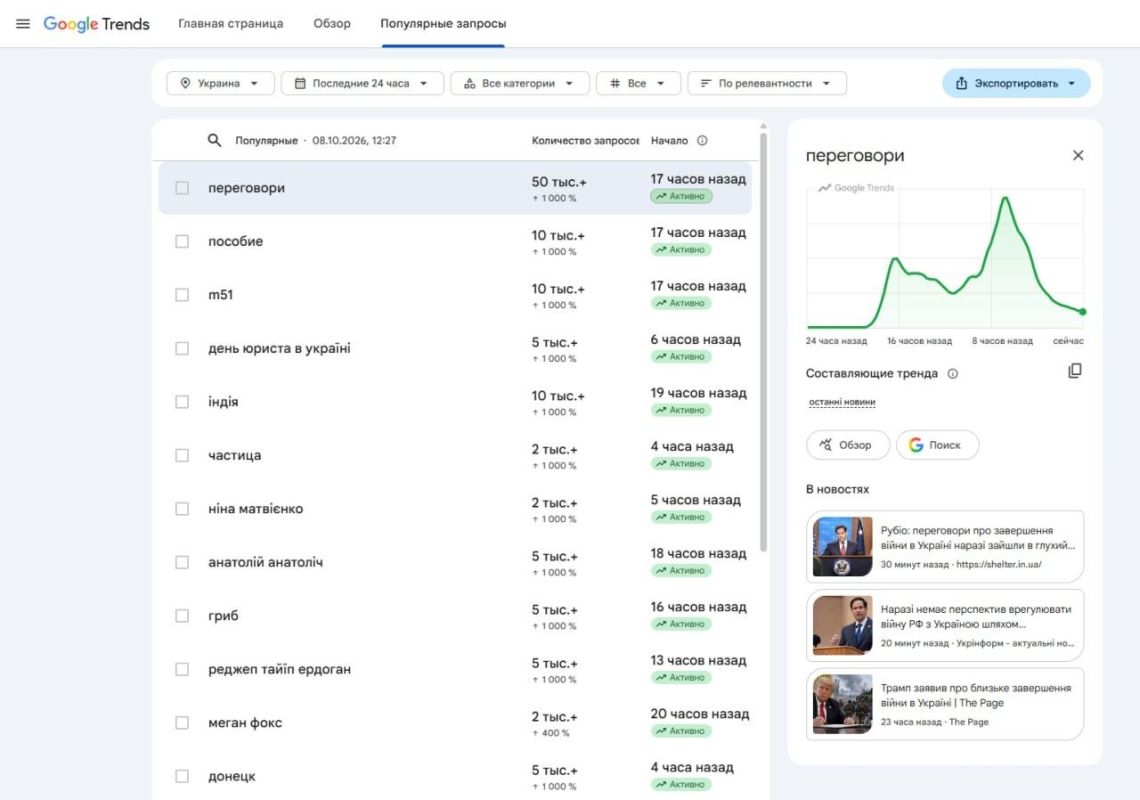The width and height of the screenshot is (1140, 800).
Task: Expand the Все trend status filter
Action: (638, 83)
